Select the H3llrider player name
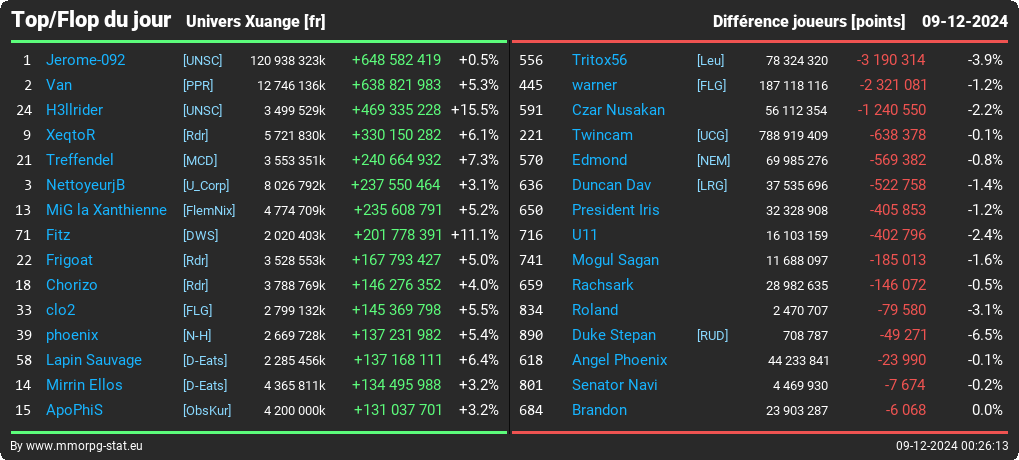1019x460 pixels. [74, 110]
